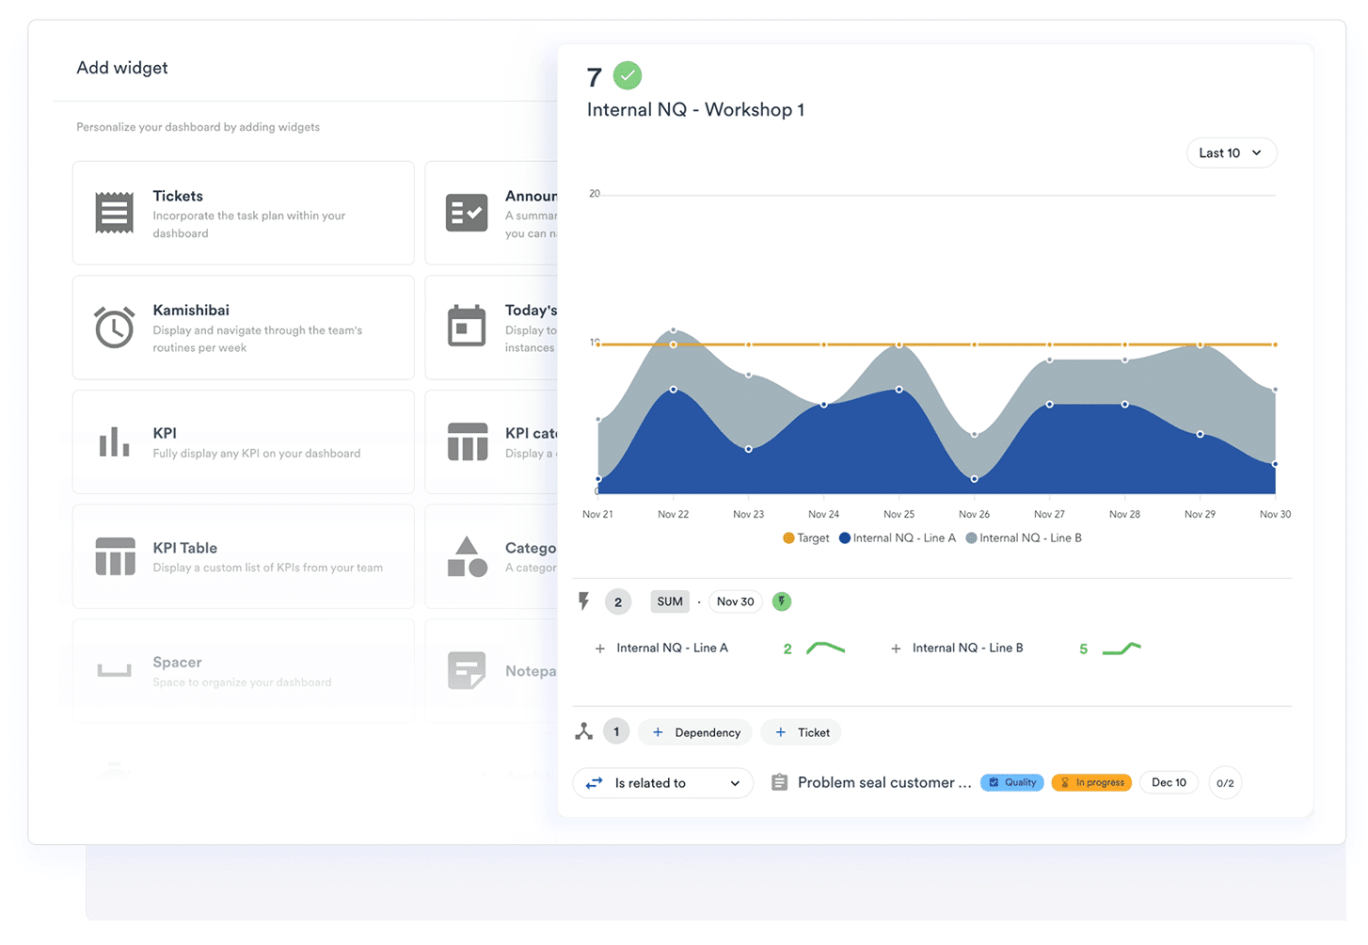Expand the Is related to selector
Image resolution: width=1368 pixels, height=945 pixels.
tap(662, 783)
